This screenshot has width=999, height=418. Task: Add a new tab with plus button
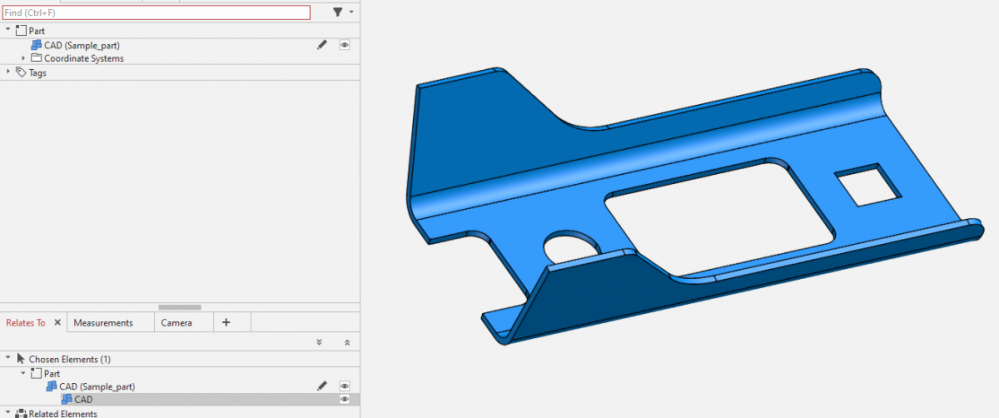tap(226, 322)
